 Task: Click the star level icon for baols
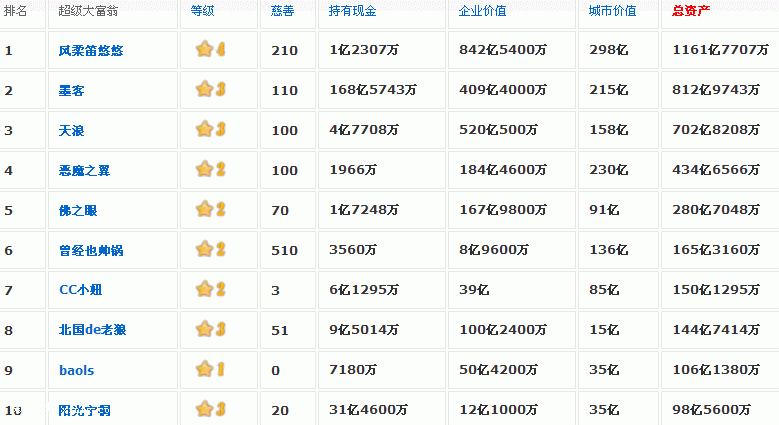pyautogui.click(x=210, y=369)
